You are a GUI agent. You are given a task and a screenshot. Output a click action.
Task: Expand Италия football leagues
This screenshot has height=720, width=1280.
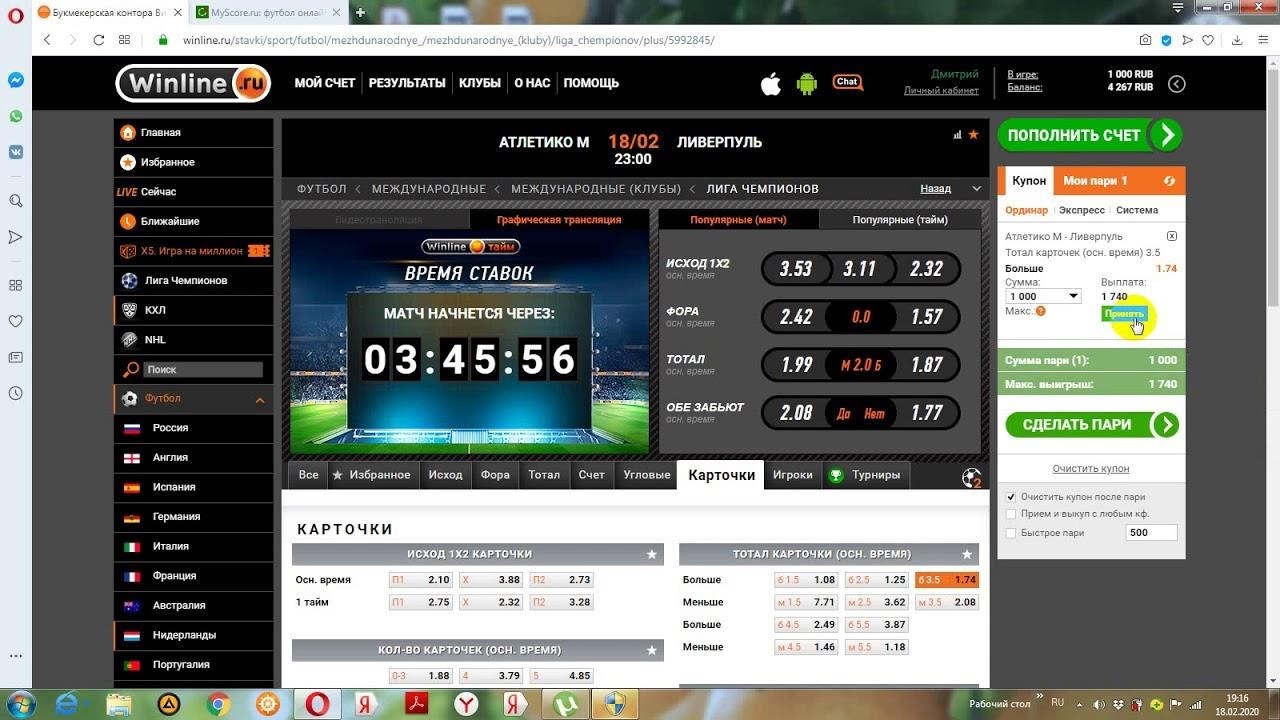(x=194, y=547)
